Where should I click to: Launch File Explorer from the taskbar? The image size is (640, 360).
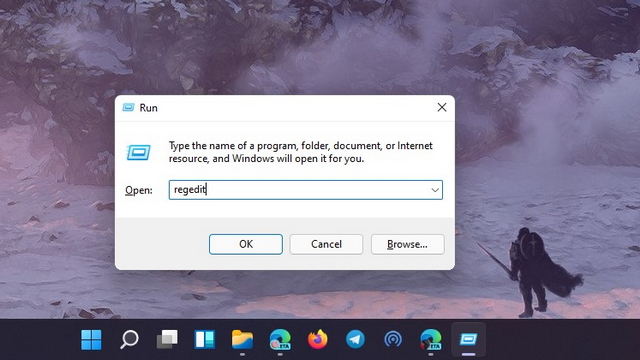(x=242, y=339)
